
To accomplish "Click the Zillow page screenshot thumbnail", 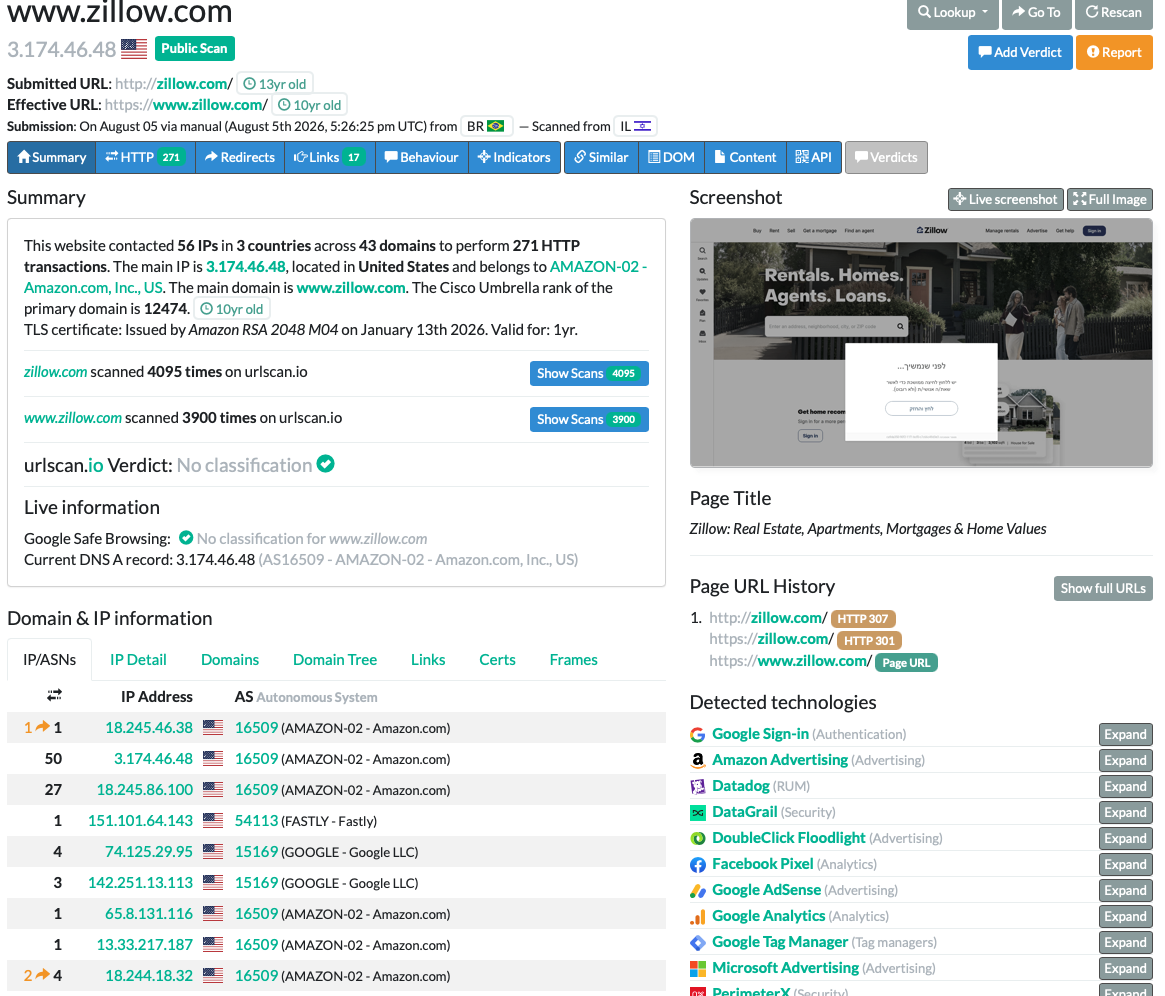I will click(x=921, y=343).
